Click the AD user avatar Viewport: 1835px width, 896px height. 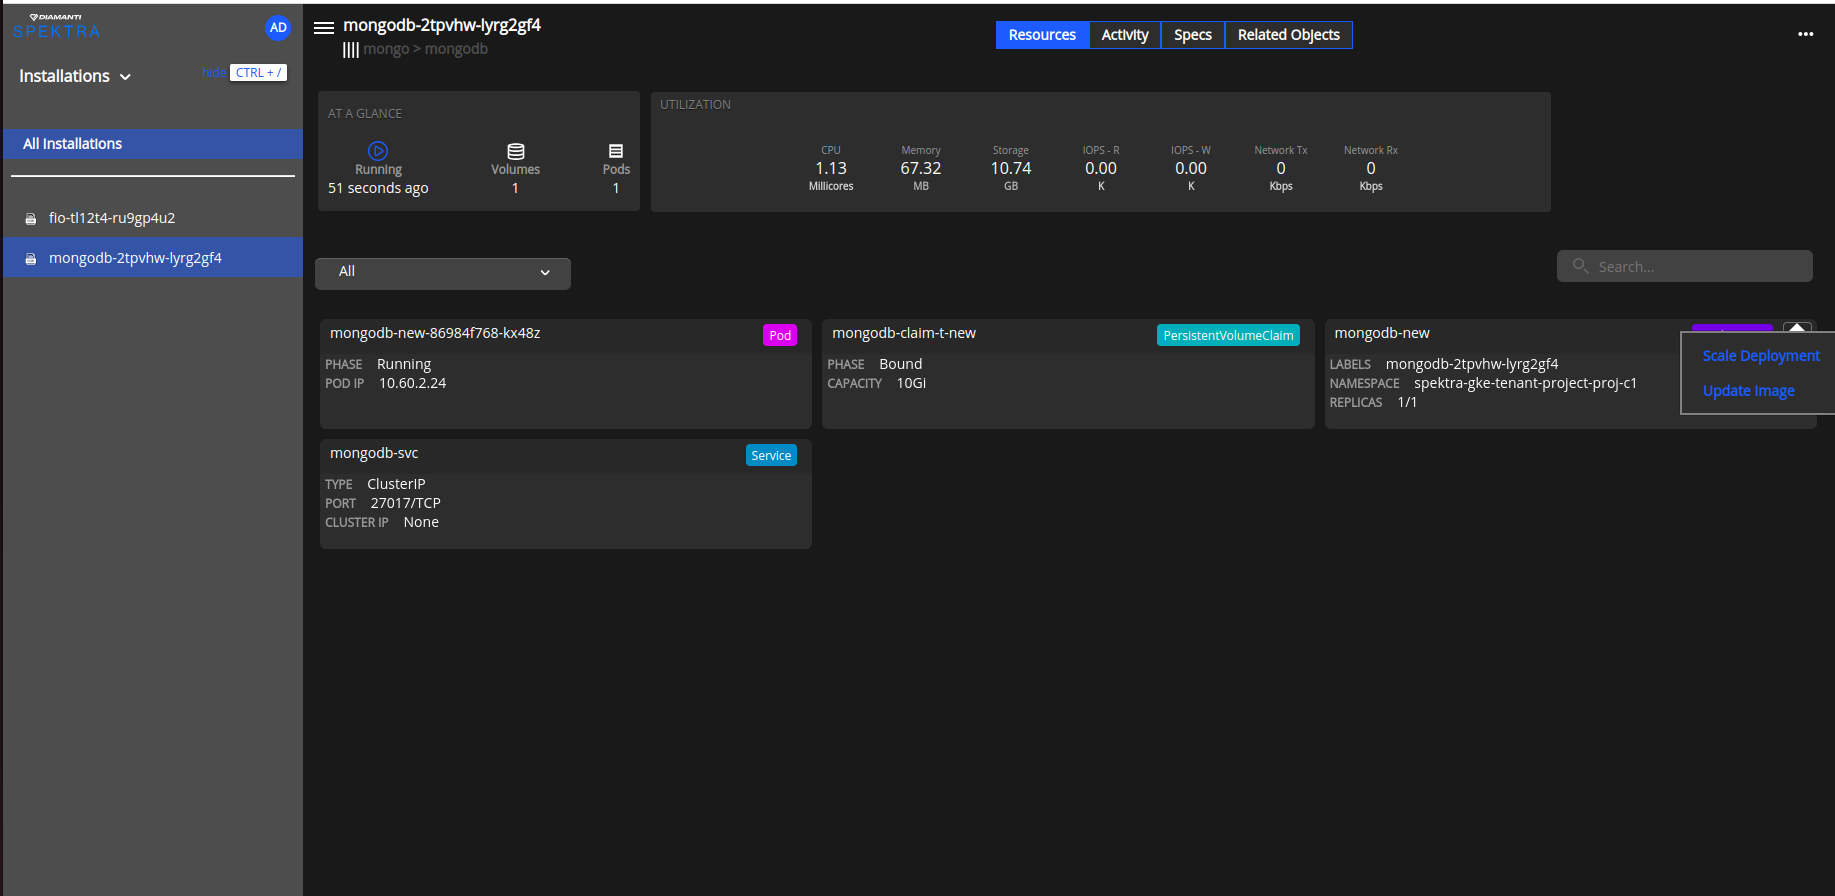[x=278, y=28]
